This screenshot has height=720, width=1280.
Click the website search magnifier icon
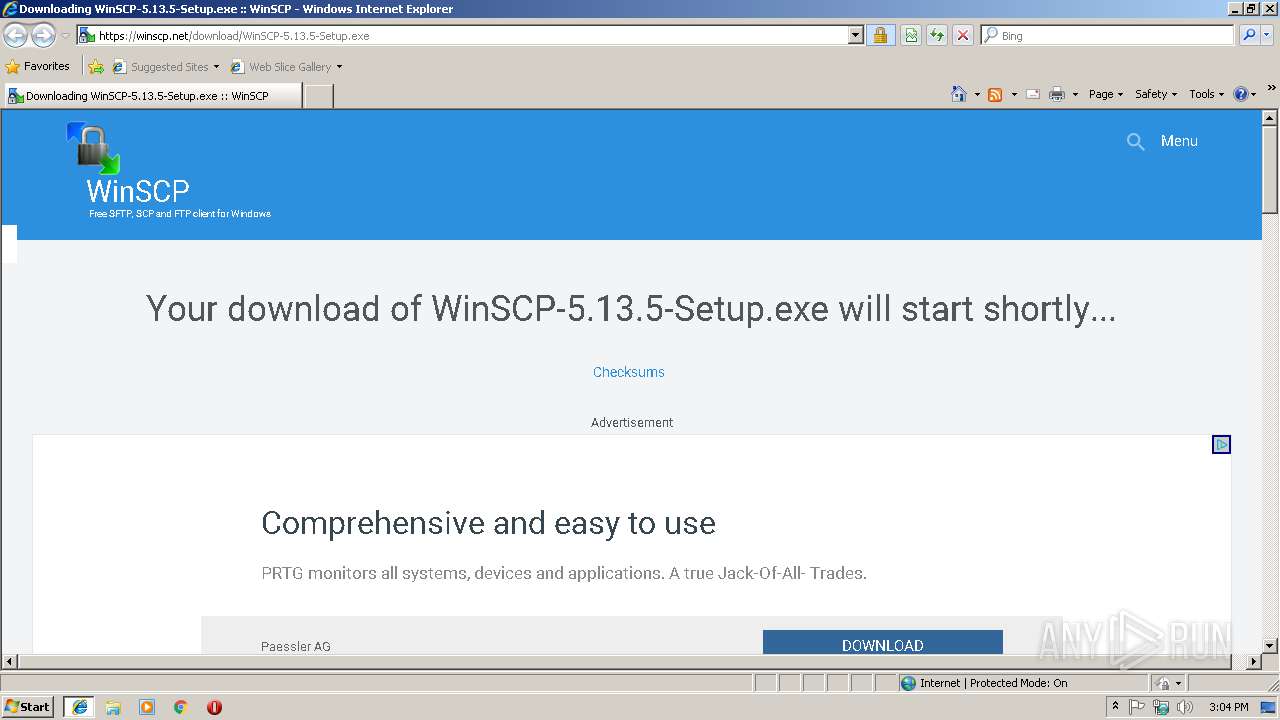pyautogui.click(x=1135, y=142)
